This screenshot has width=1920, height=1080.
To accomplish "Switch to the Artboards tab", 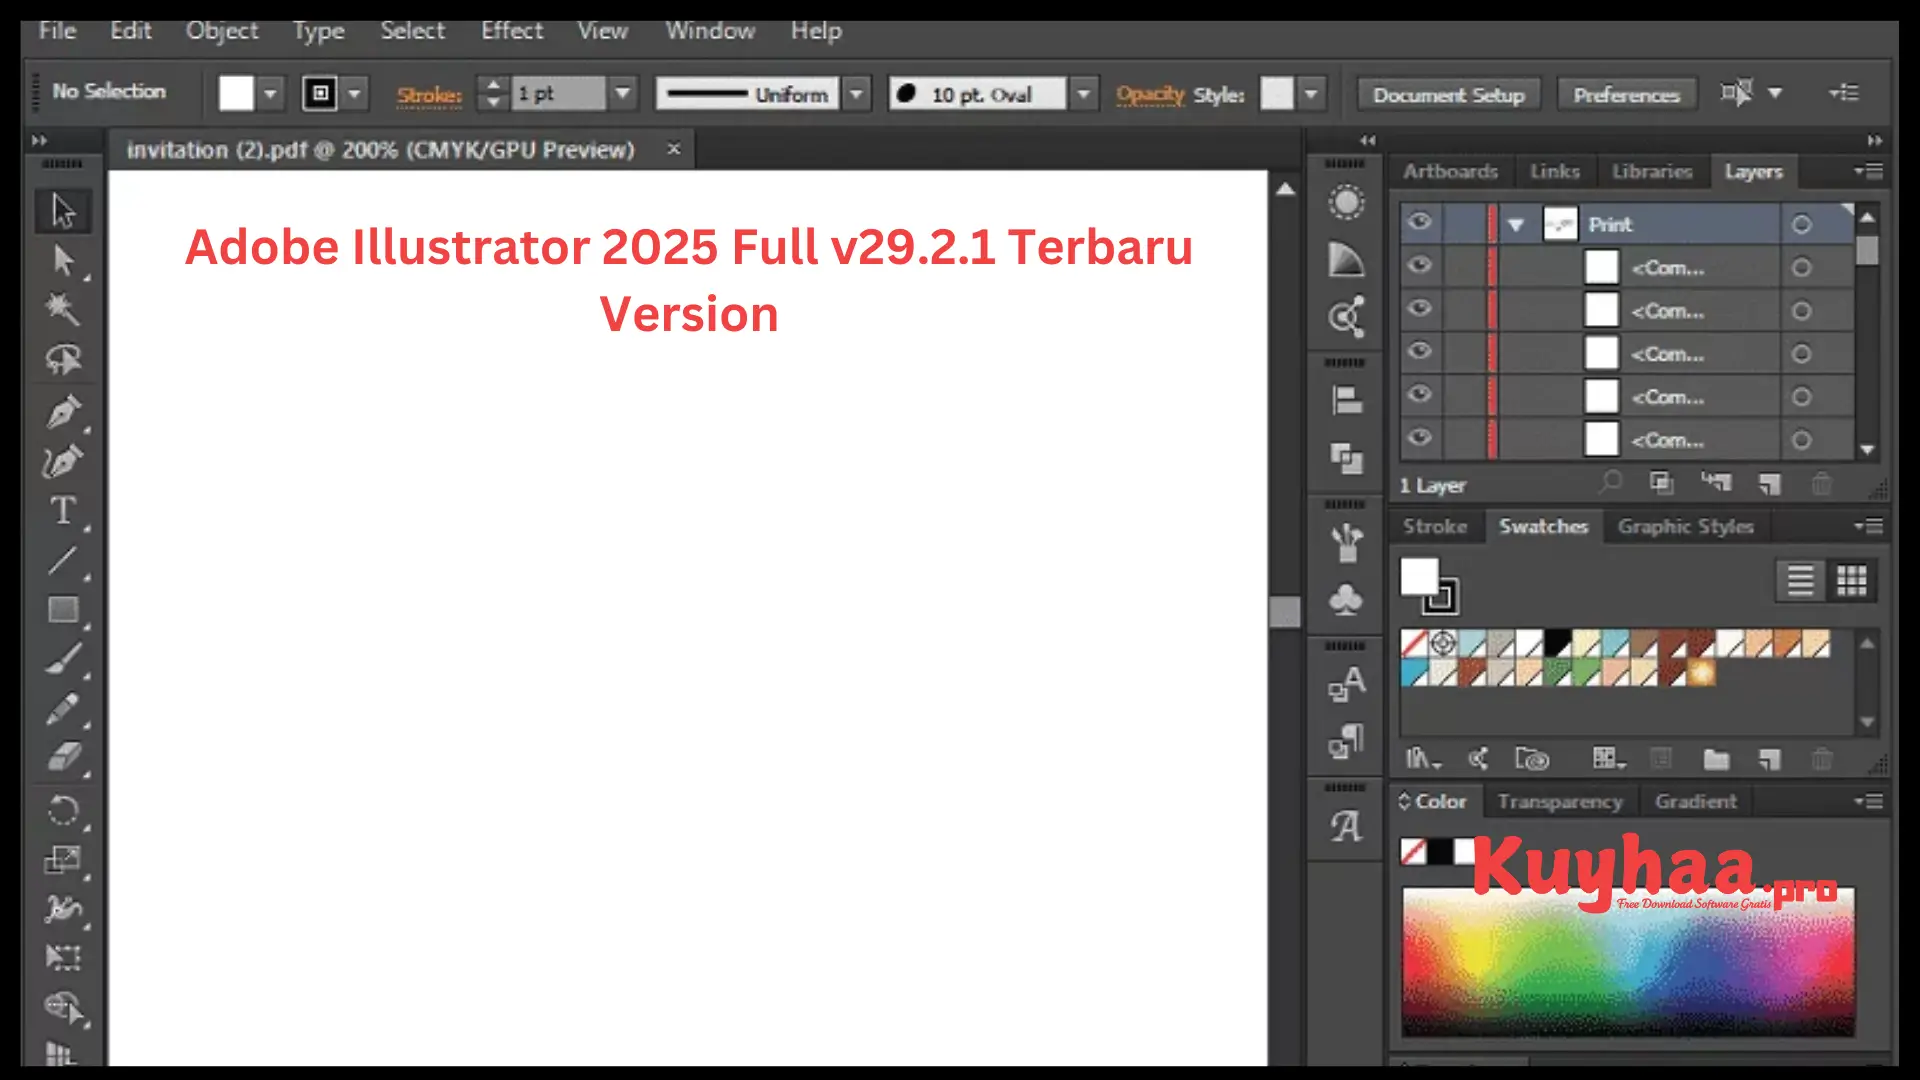I will 1450,171.
